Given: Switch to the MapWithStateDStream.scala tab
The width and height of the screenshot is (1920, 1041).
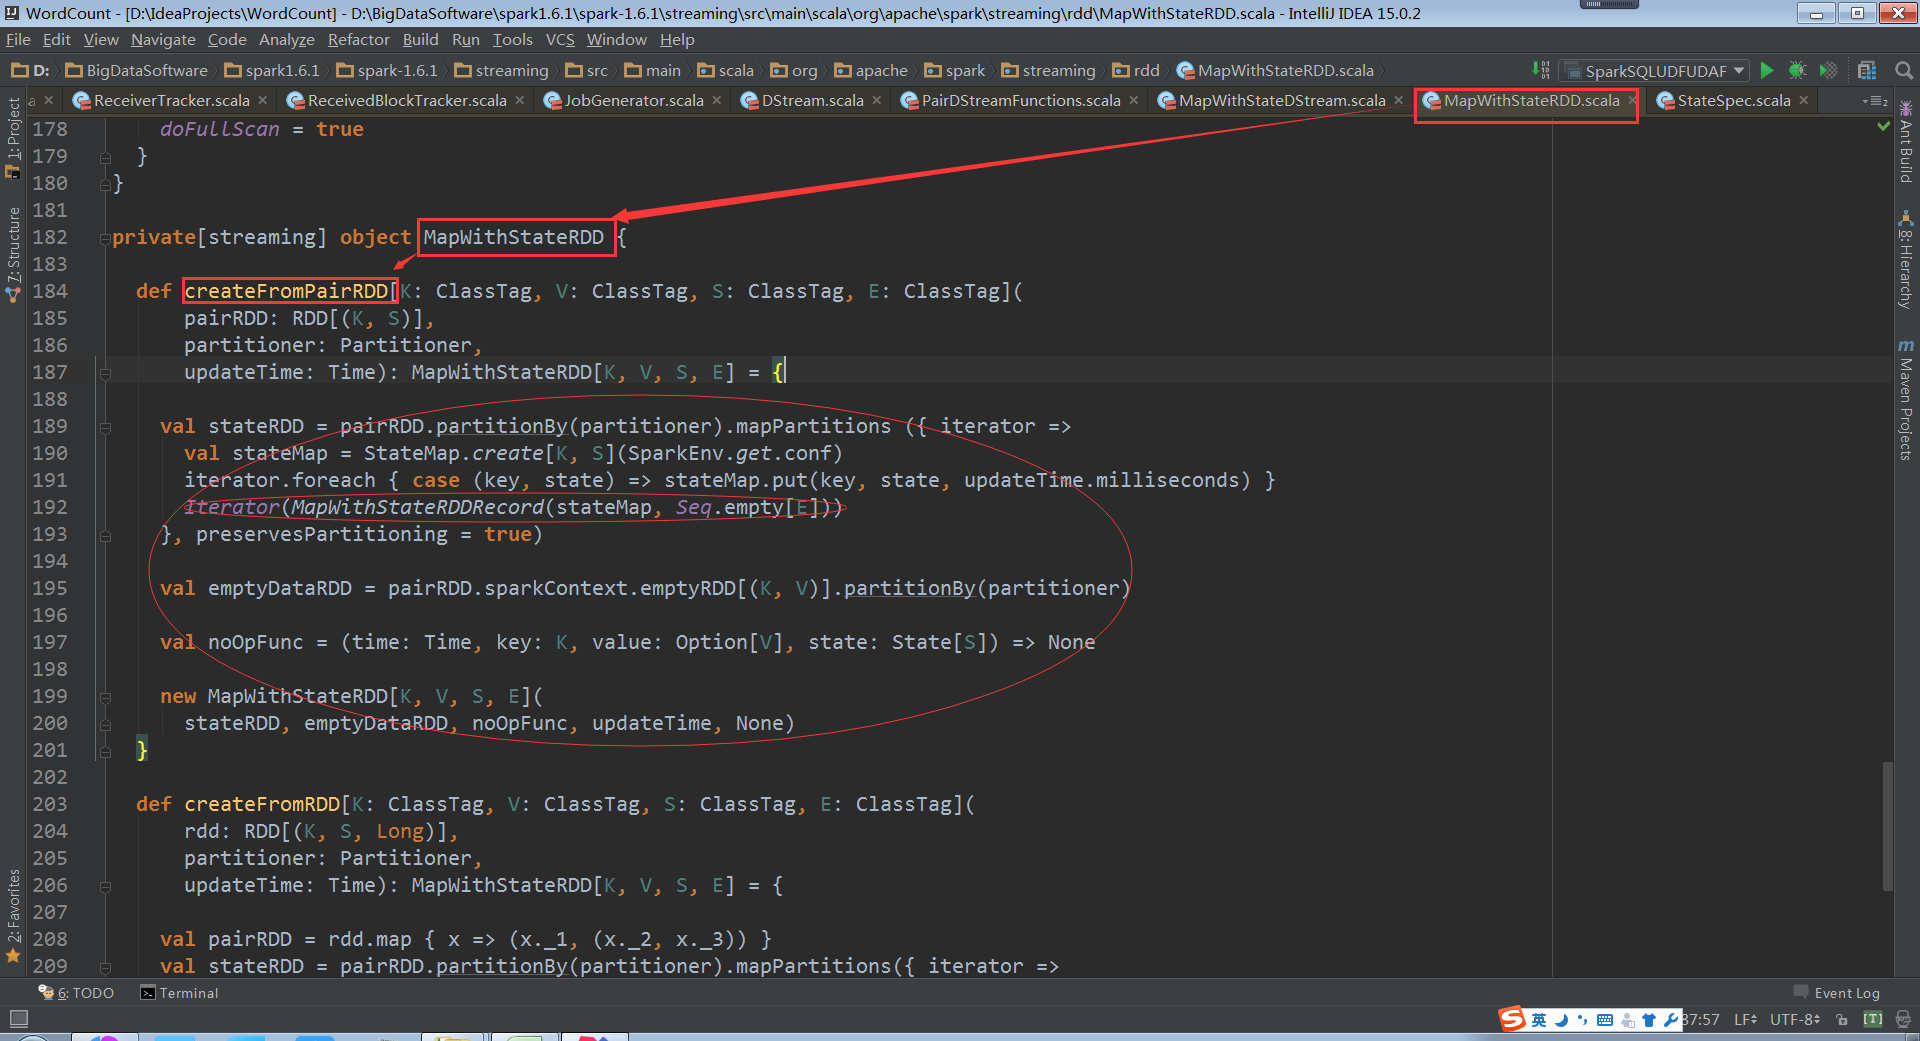Looking at the screenshot, I should [1282, 101].
